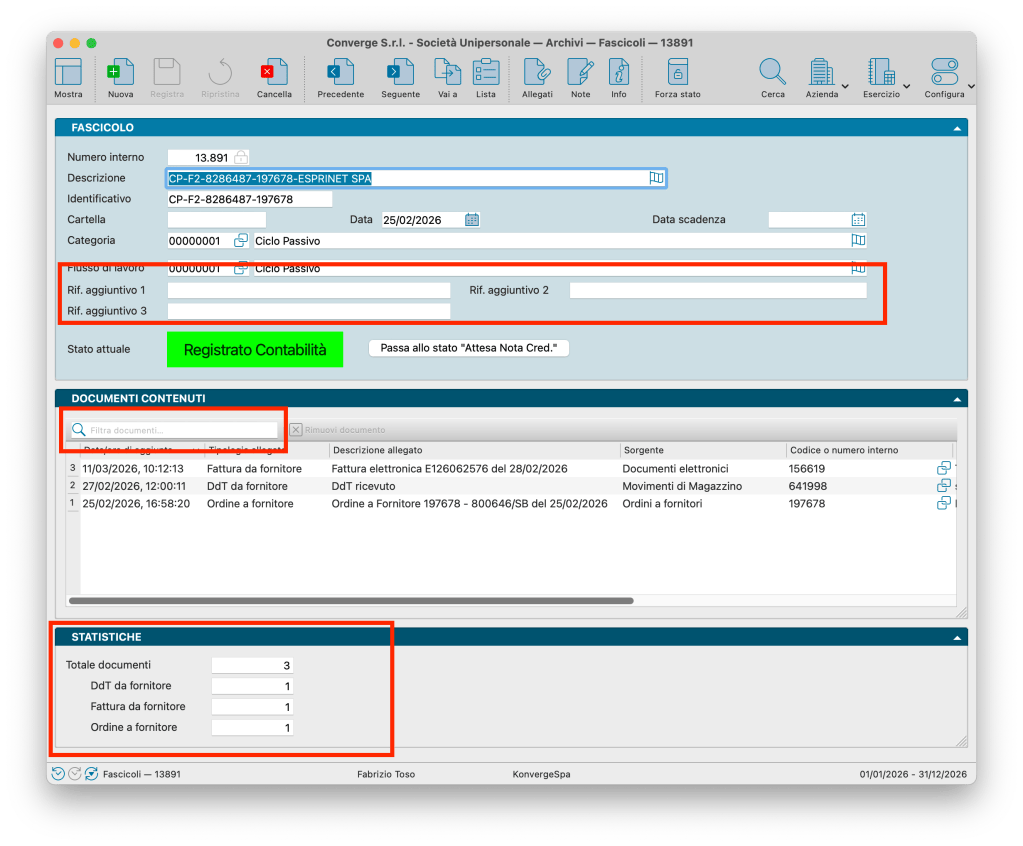Open the Esercizio dropdown arrow
The image size is (1023, 846).
coord(906,86)
